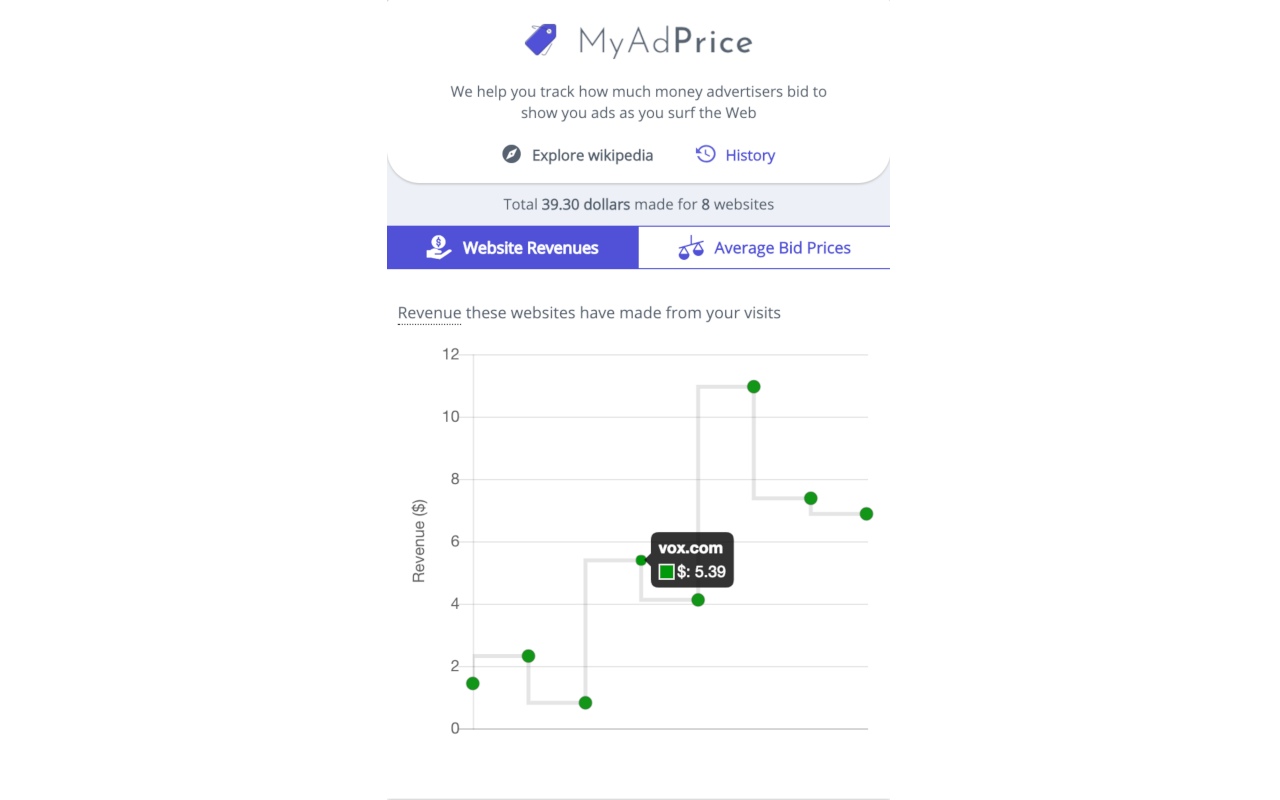Select the lowest data point below 1
This screenshot has width=1280, height=800.
pyautogui.click(x=585, y=703)
